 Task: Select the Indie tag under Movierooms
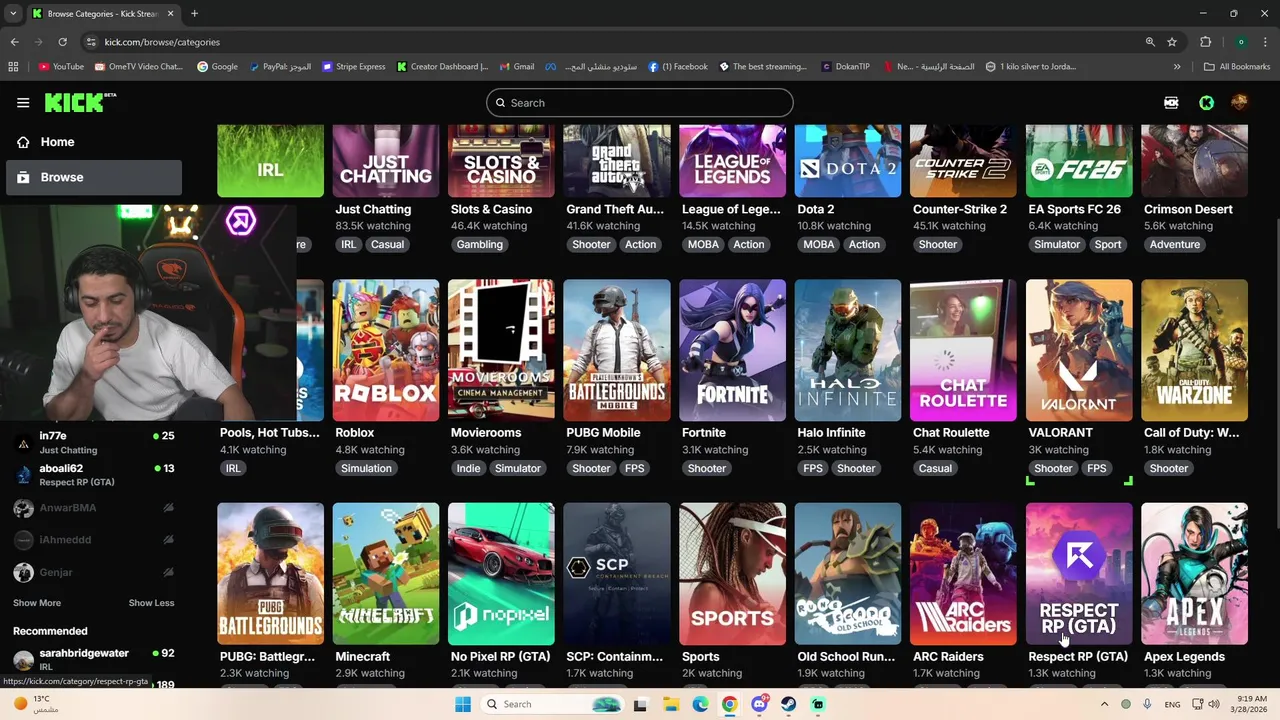(468, 468)
